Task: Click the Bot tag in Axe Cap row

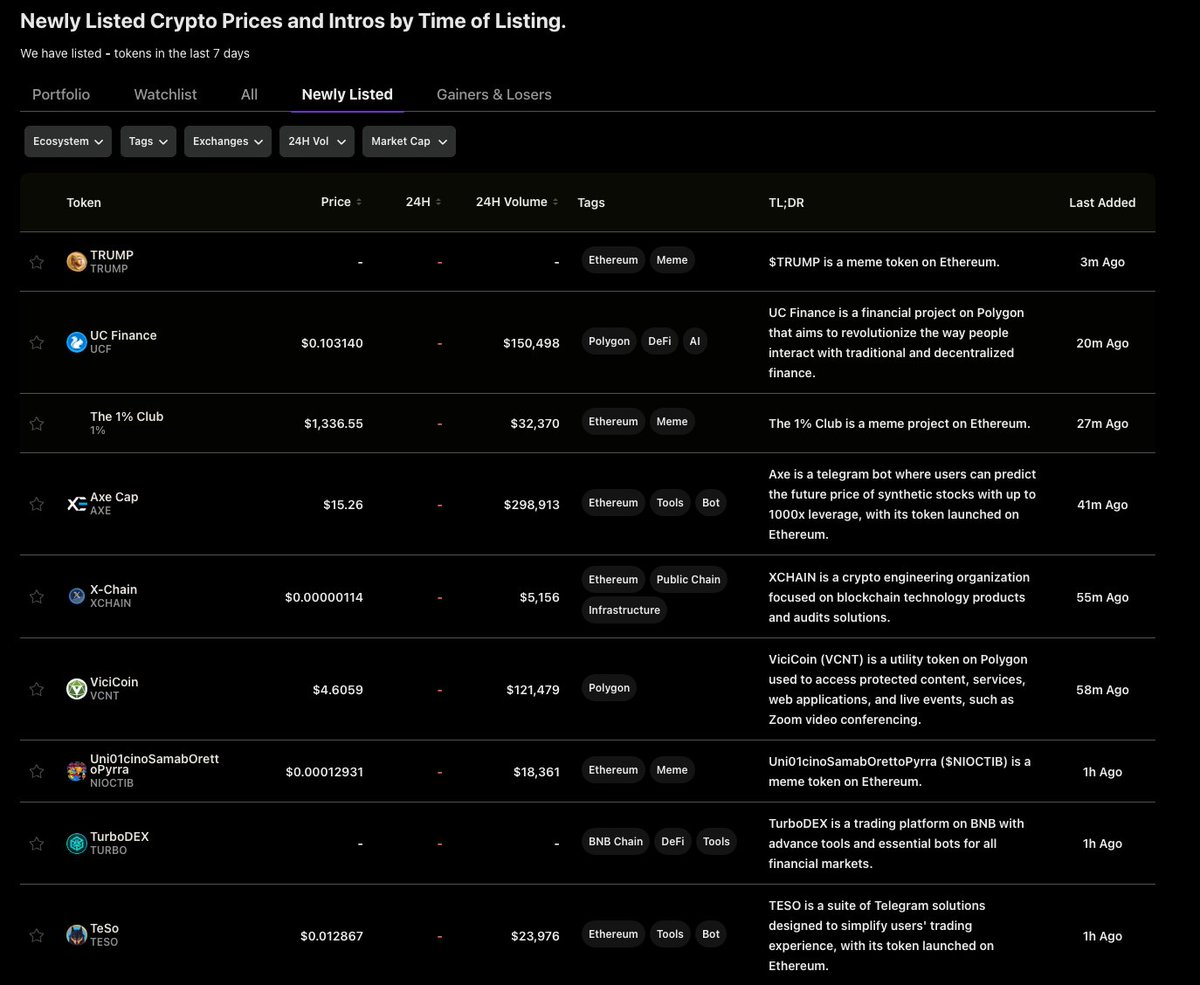Action: pos(711,502)
